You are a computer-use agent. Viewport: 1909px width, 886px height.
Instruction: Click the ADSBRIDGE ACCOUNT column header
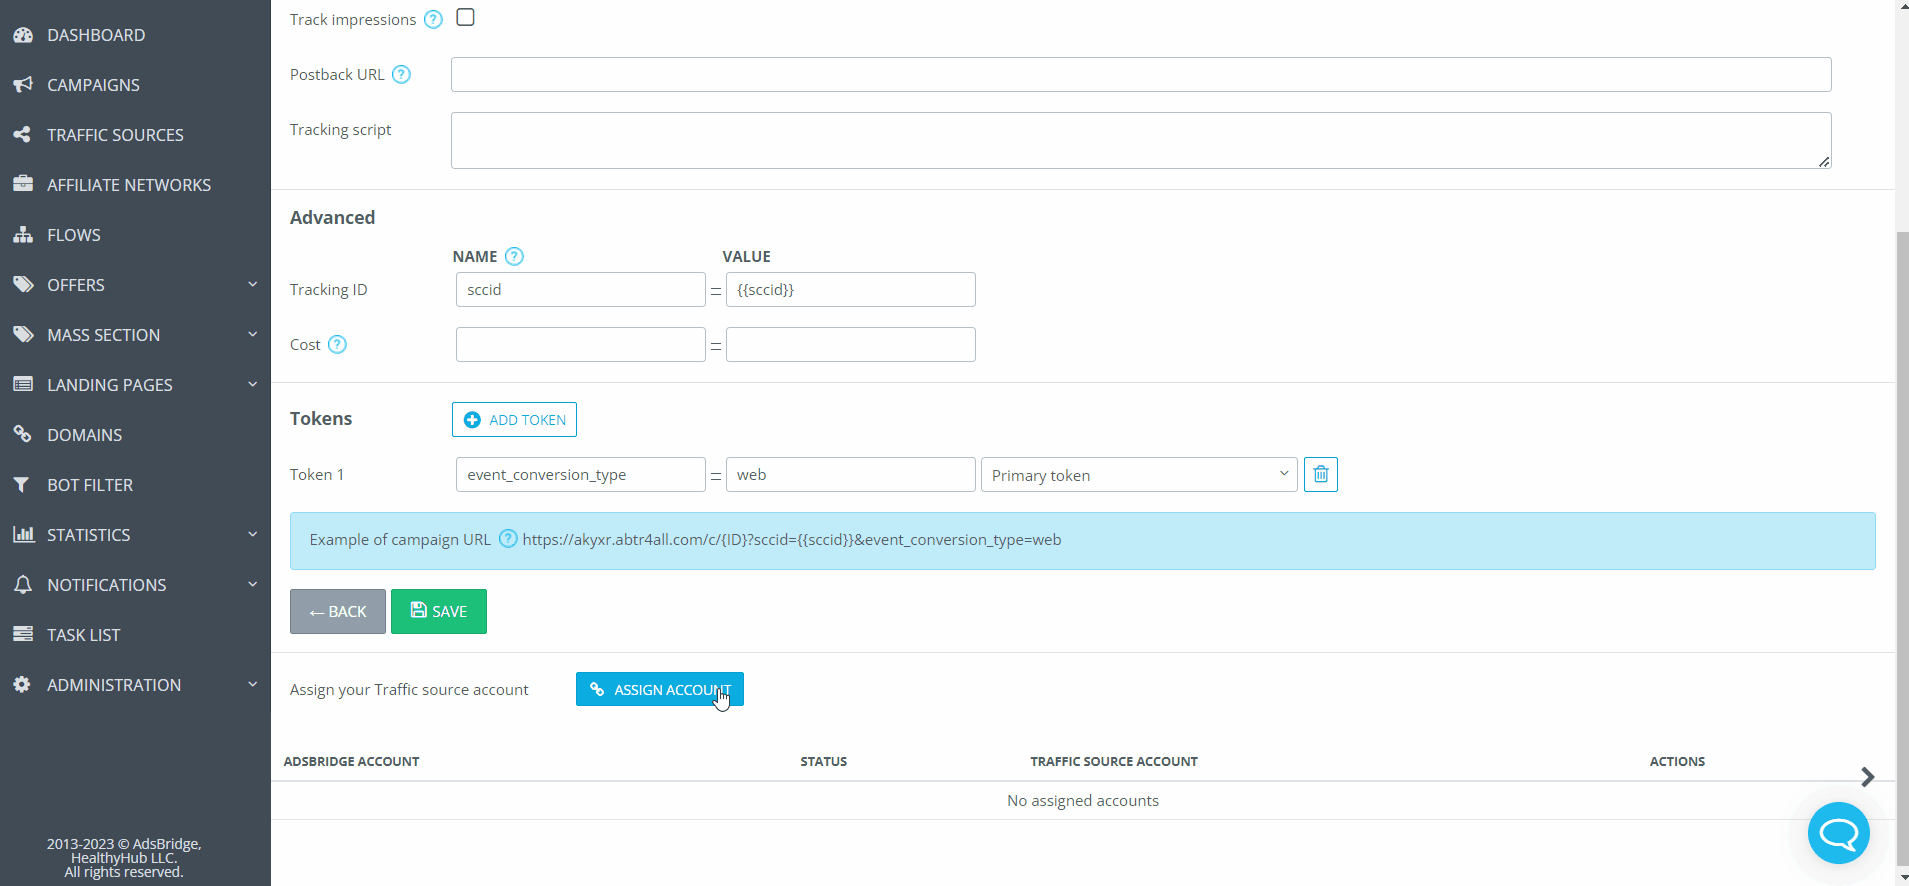point(351,761)
